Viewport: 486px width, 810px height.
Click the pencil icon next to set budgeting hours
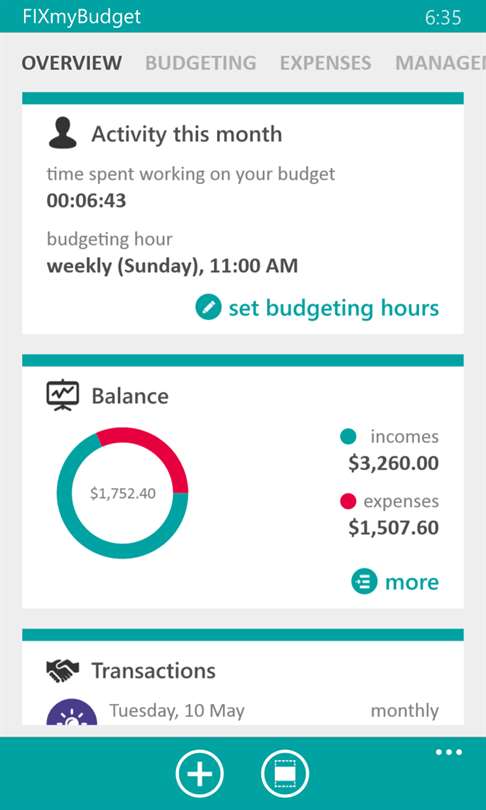[208, 307]
